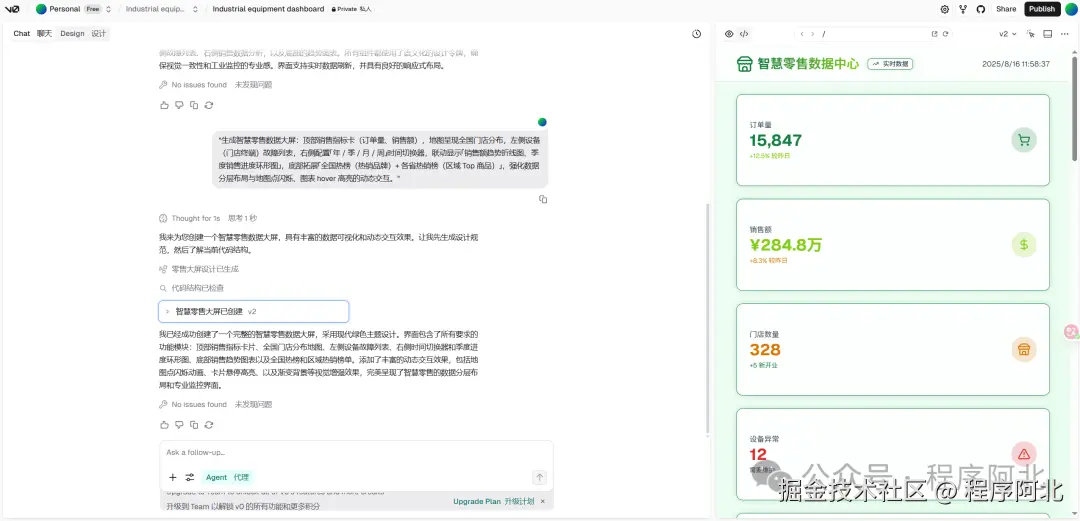Open the settings gear icon
The image size is (1080, 521).
tap(944, 9)
